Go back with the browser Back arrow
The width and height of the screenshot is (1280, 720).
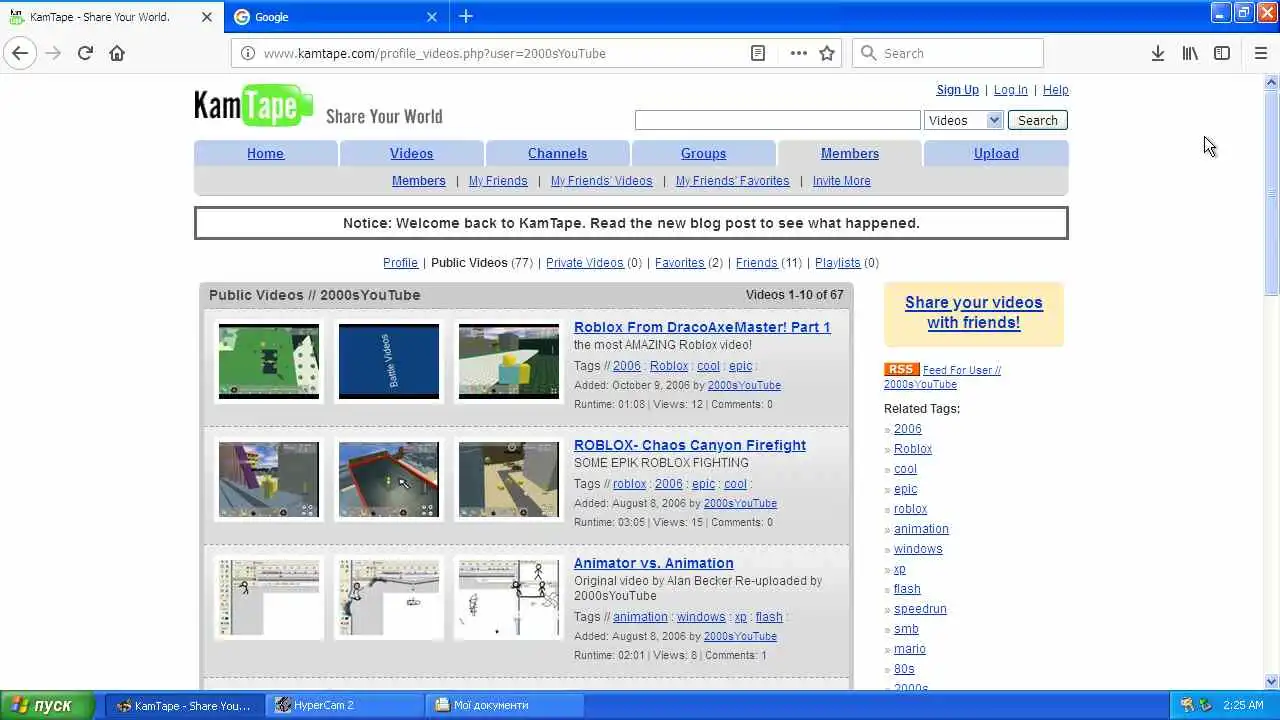tap(20, 53)
